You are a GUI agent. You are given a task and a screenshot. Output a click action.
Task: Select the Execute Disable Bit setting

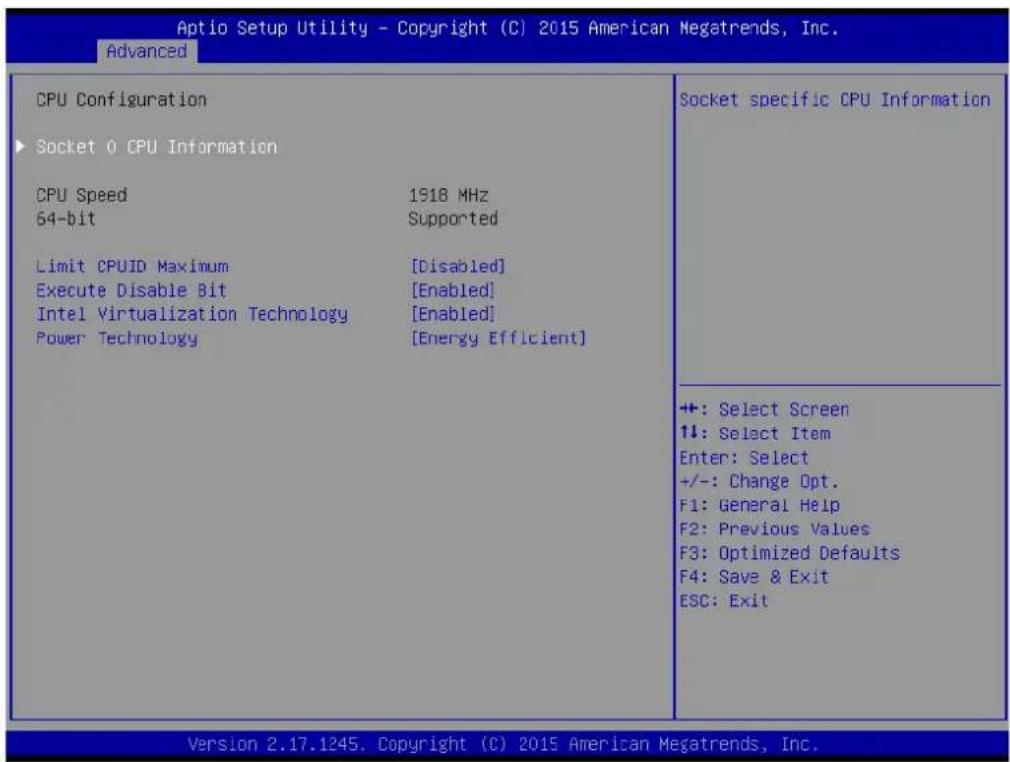coord(131,290)
